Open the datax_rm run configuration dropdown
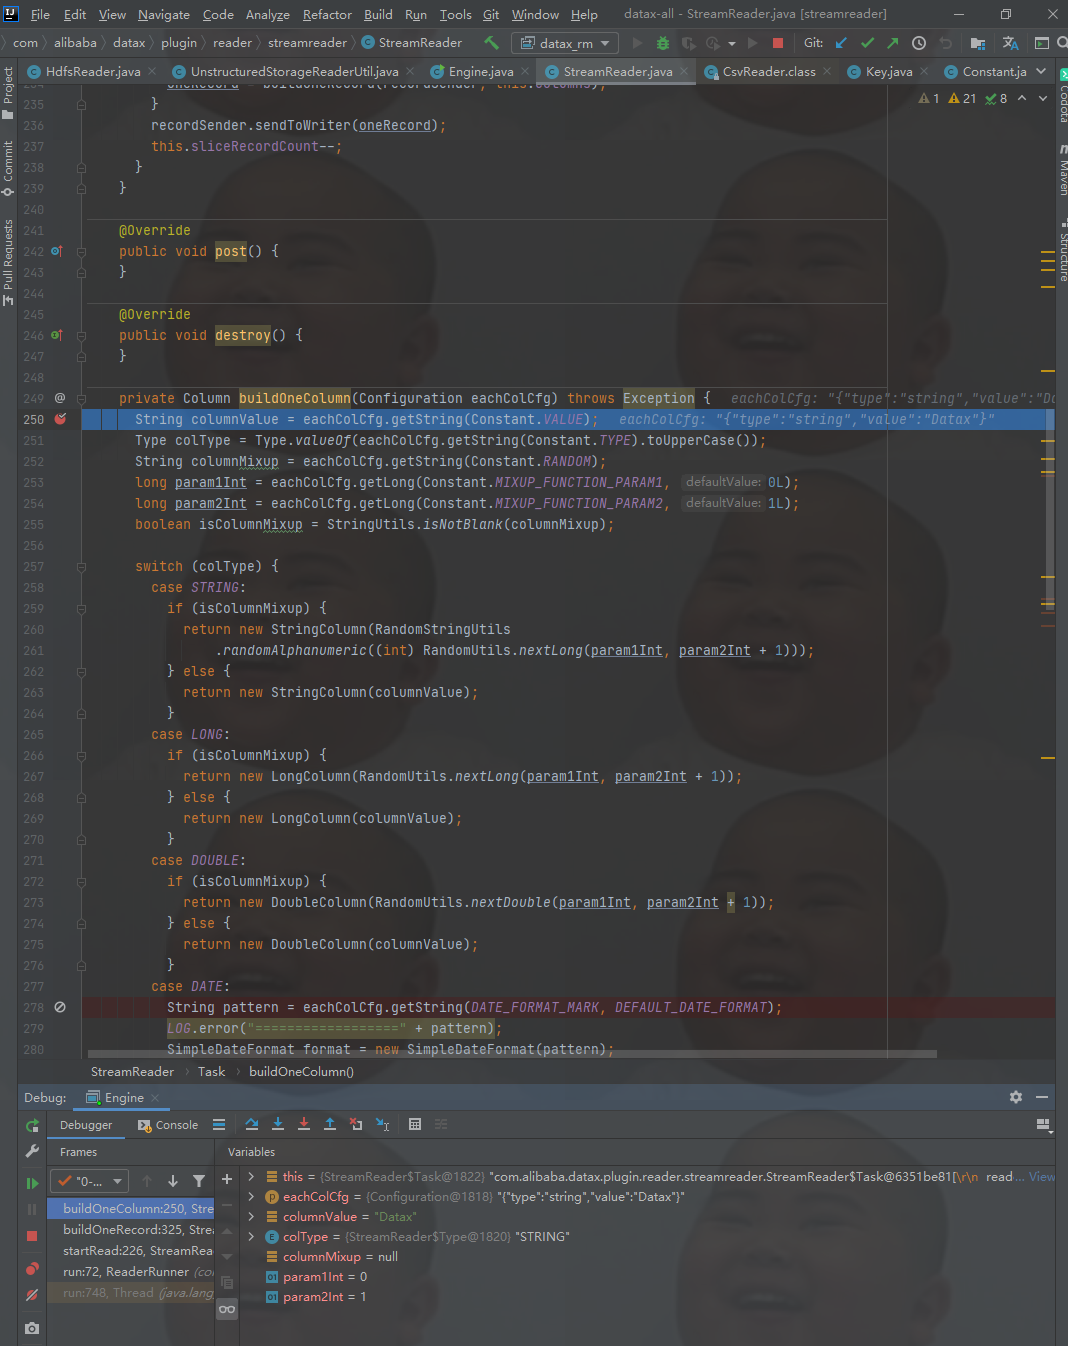 [x=565, y=43]
